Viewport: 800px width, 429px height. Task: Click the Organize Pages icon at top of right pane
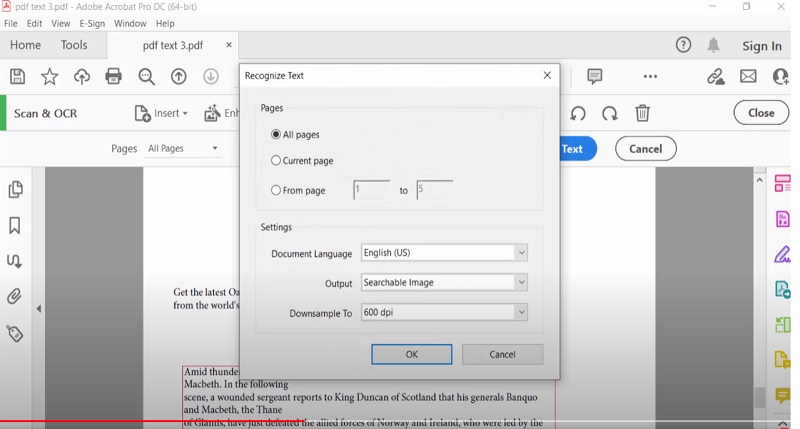pos(782,183)
